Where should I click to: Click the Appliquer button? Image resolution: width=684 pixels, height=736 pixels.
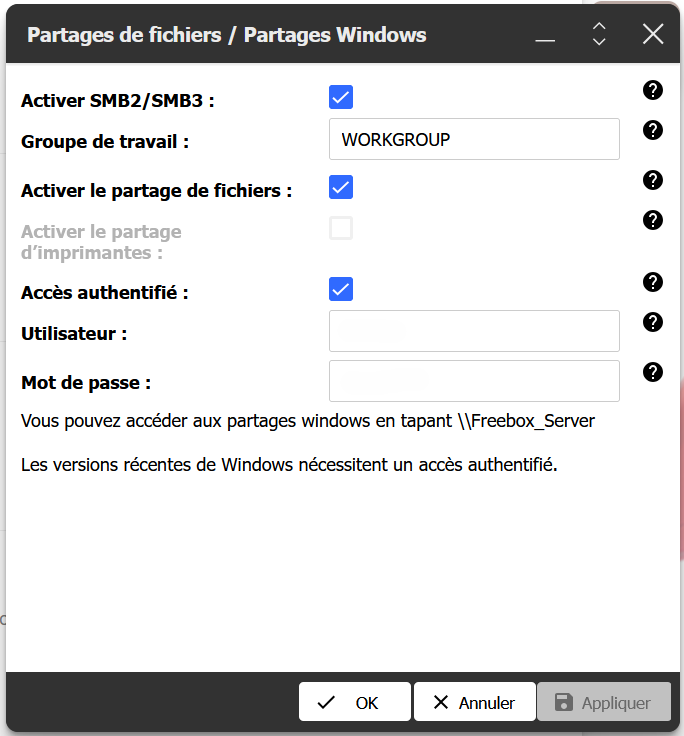602,703
